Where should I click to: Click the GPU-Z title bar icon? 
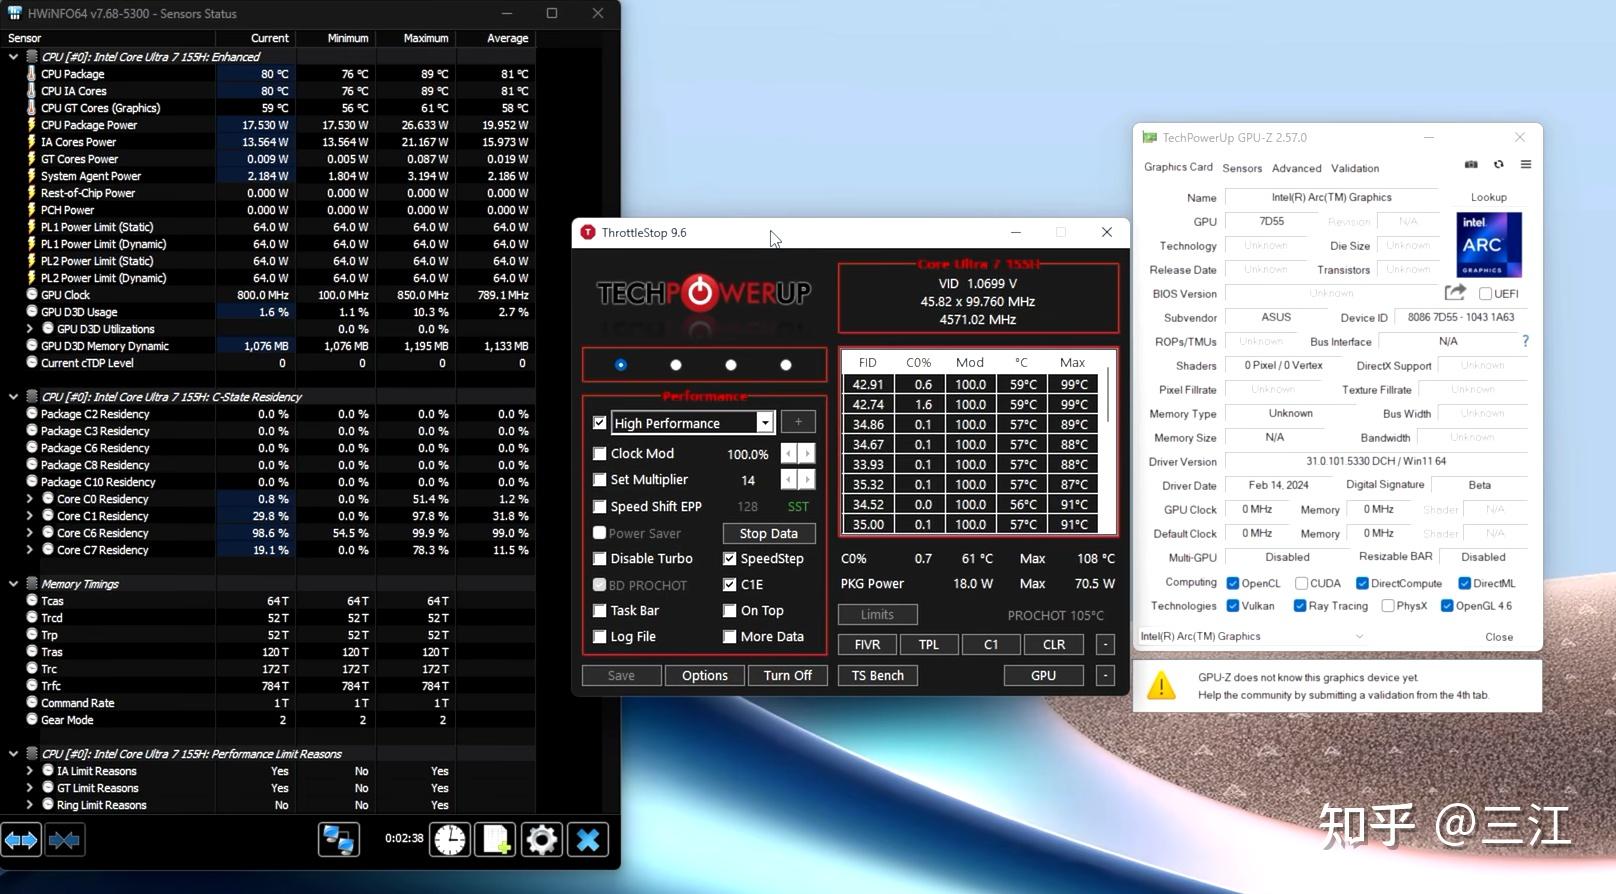coord(1150,138)
